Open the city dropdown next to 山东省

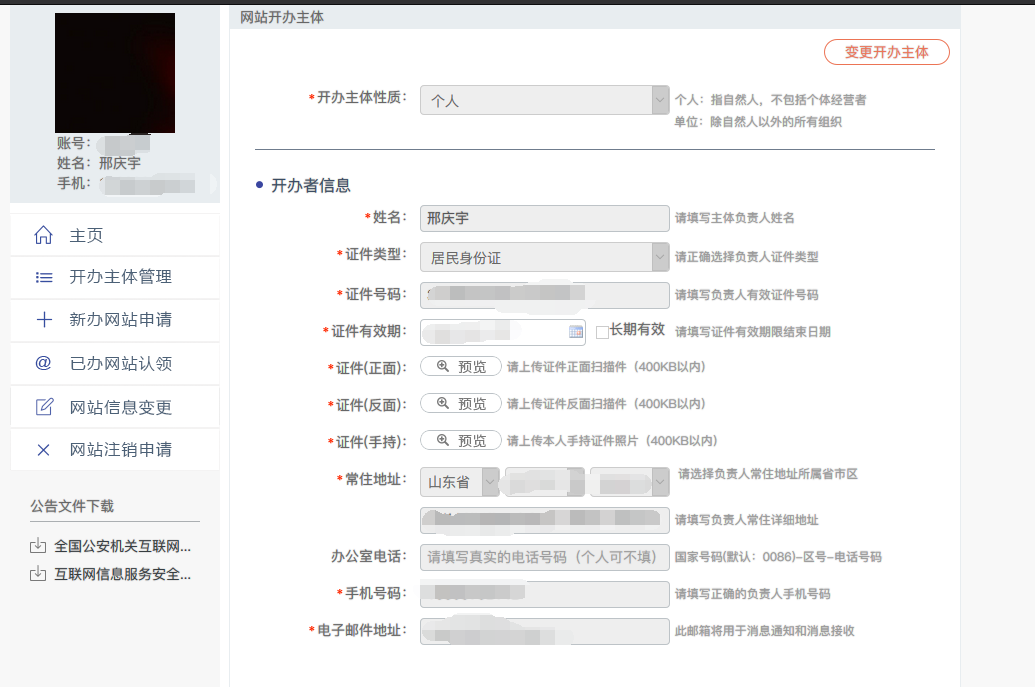coord(544,482)
